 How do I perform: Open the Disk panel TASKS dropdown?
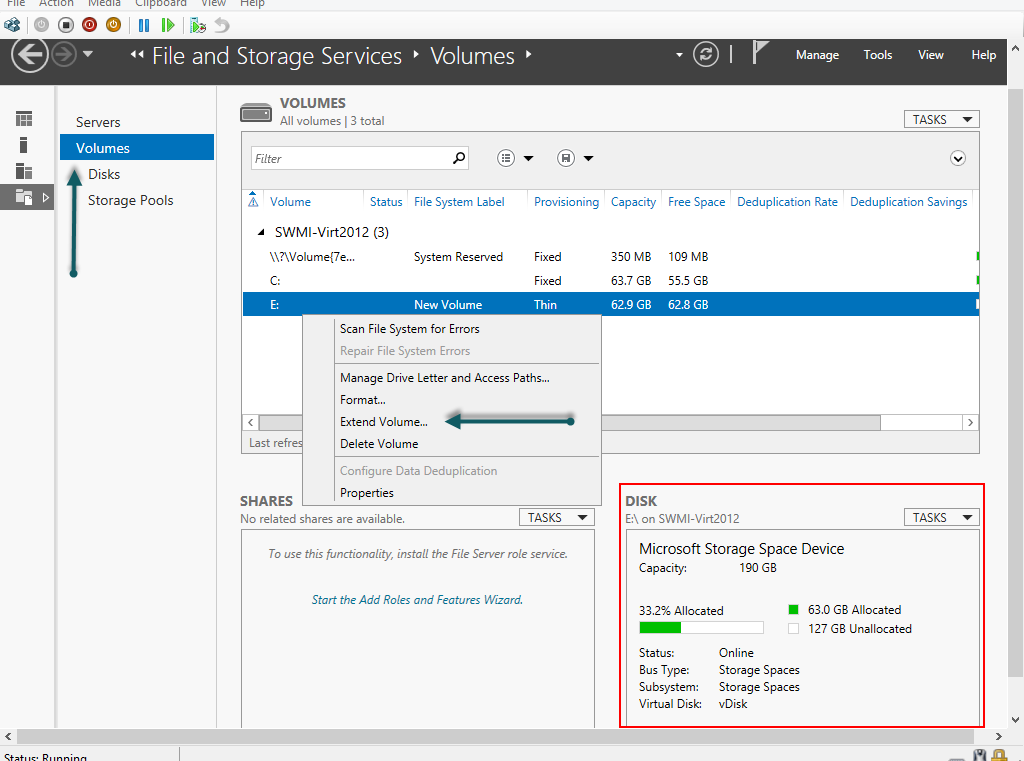pos(941,518)
